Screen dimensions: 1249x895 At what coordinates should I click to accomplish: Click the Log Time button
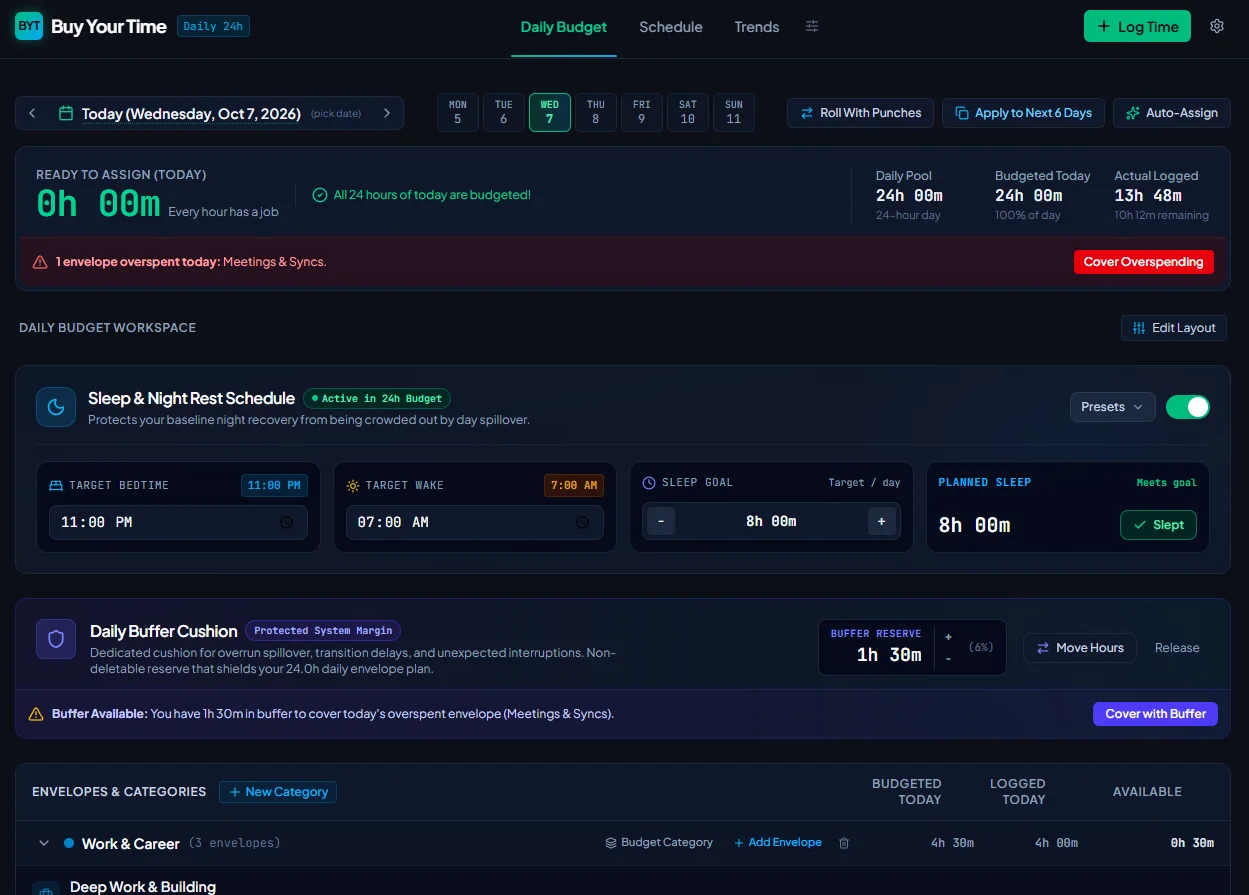[1137, 26]
